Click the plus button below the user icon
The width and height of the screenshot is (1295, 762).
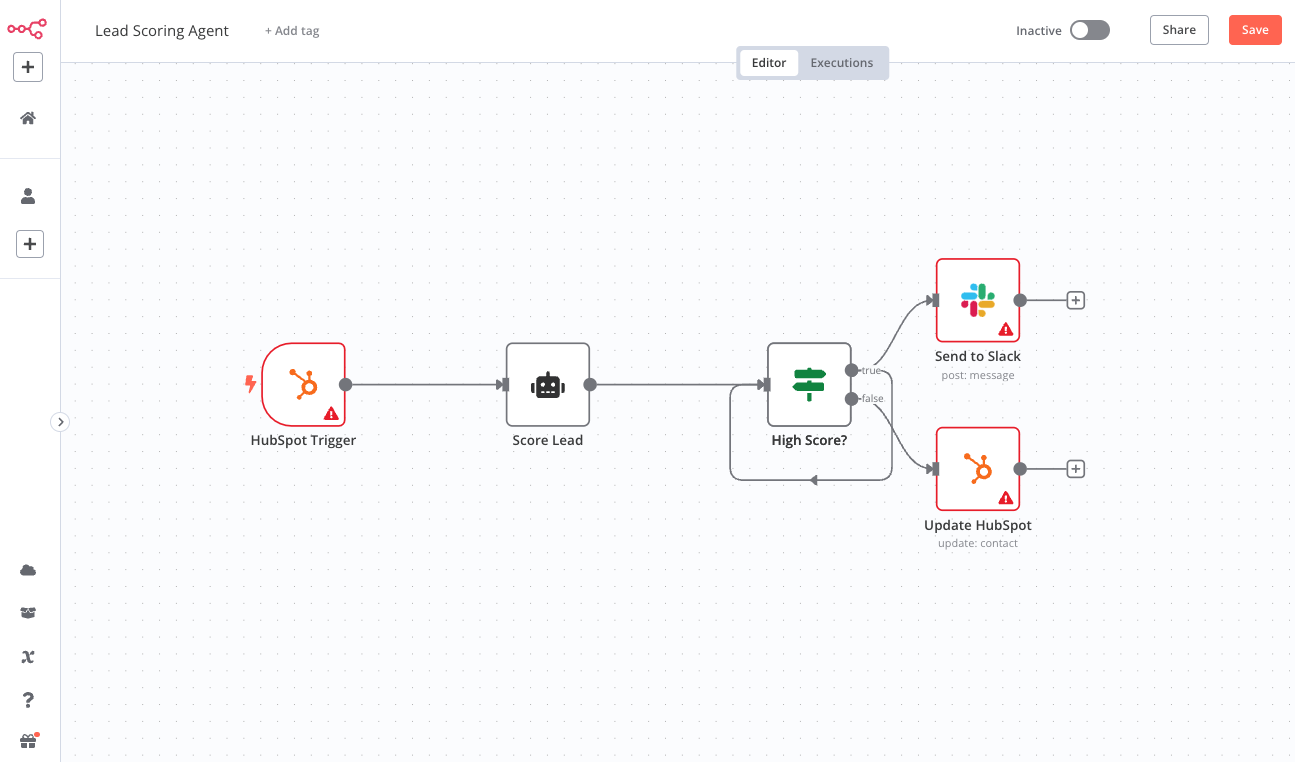[x=30, y=243]
